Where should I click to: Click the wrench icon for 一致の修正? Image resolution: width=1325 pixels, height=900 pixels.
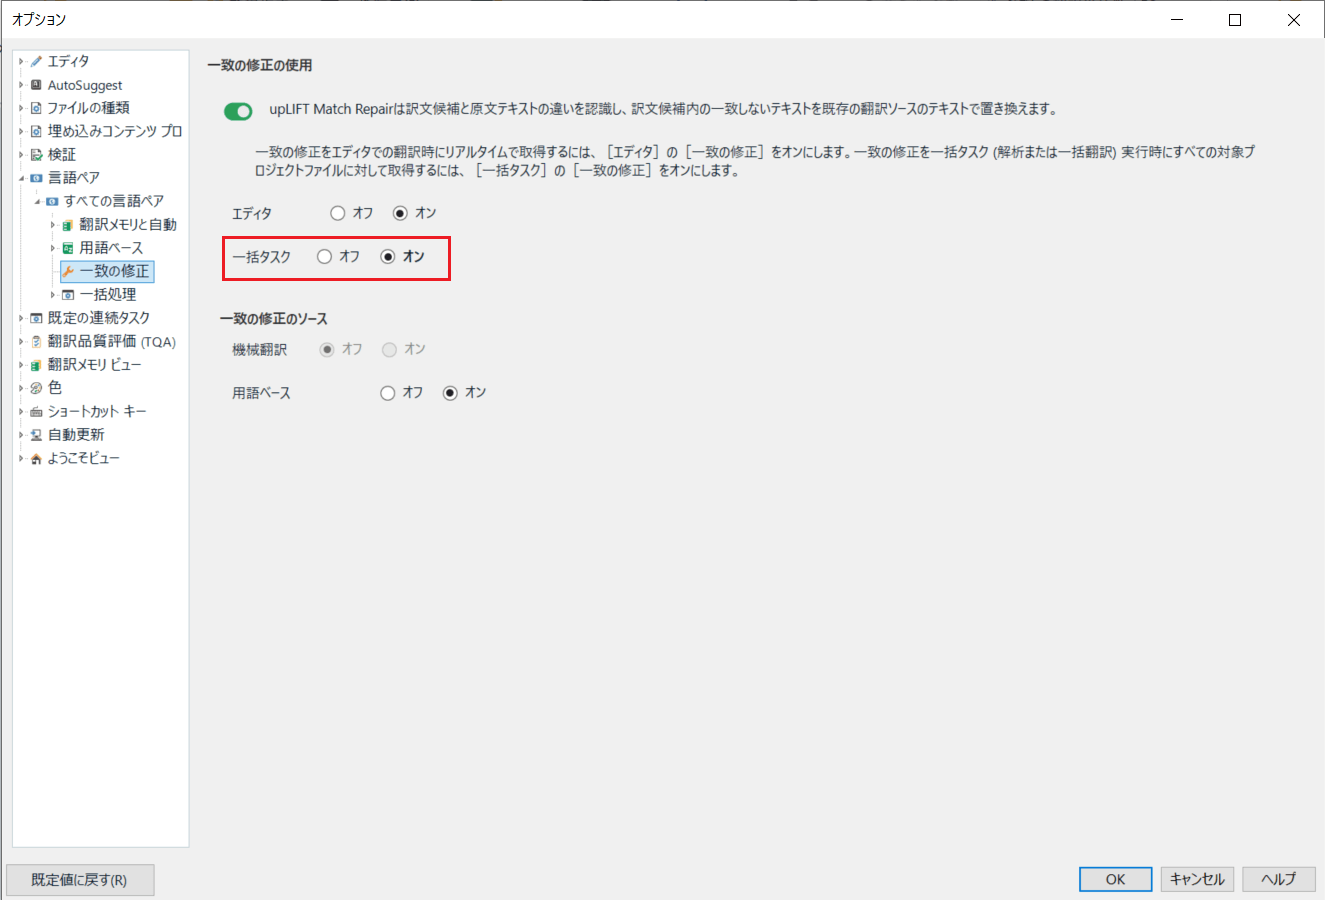click(x=68, y=271)
